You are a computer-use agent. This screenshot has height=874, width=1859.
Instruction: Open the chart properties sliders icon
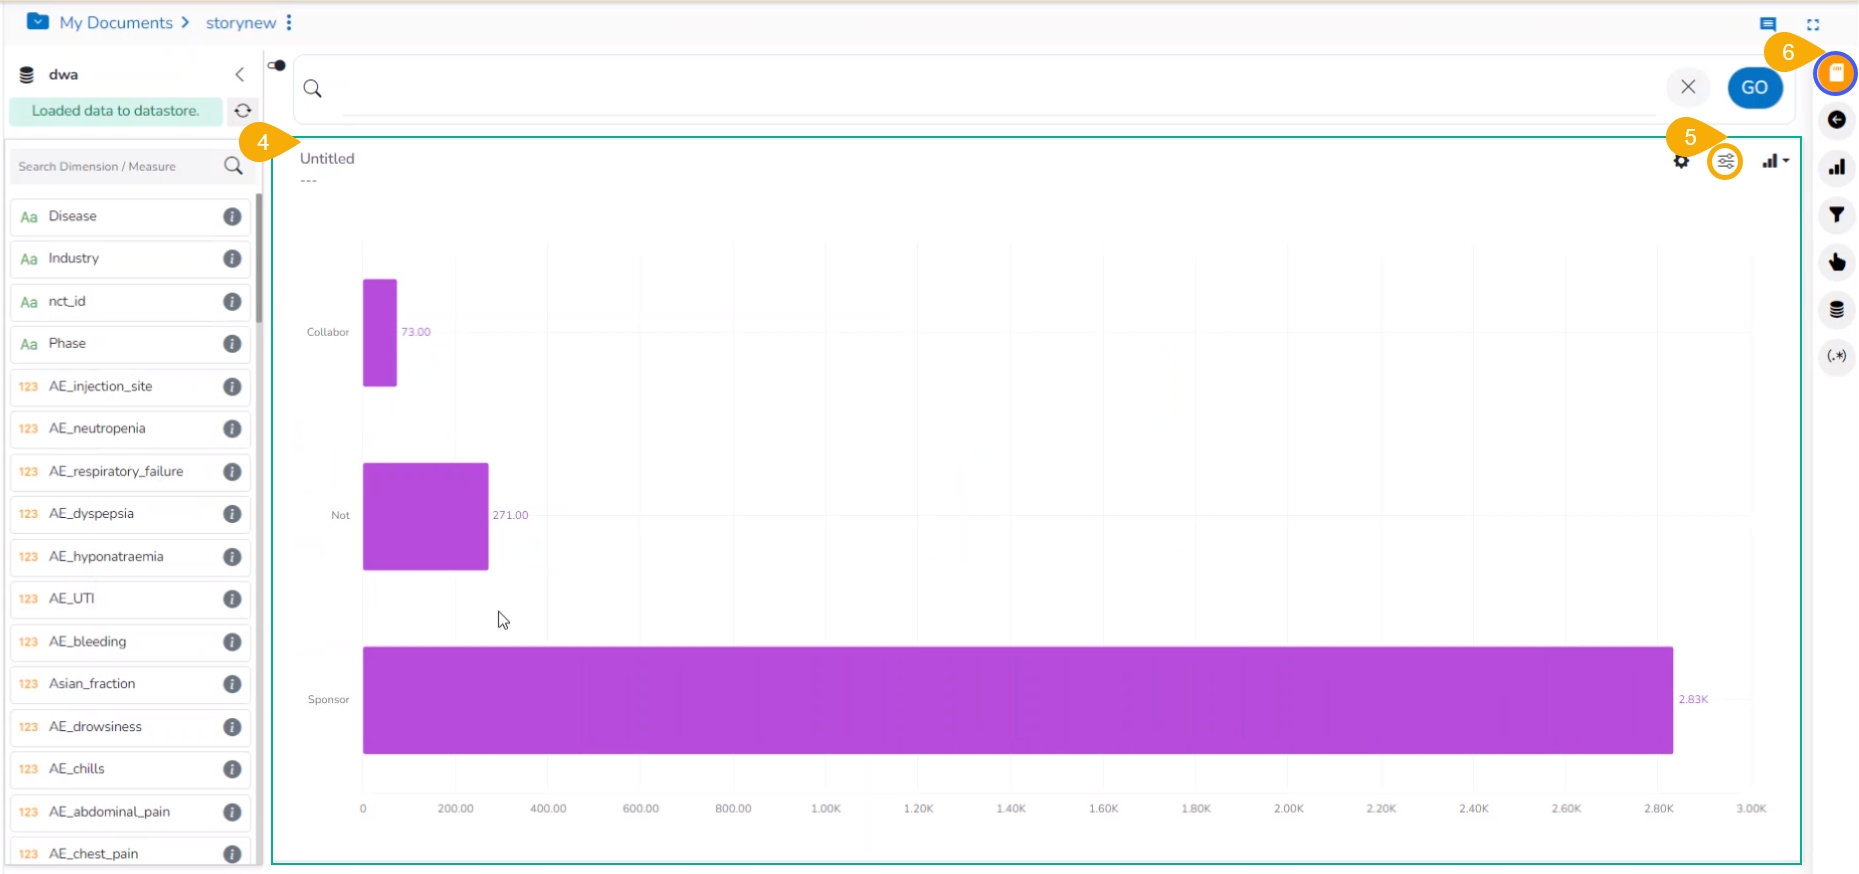(1725, 161)
